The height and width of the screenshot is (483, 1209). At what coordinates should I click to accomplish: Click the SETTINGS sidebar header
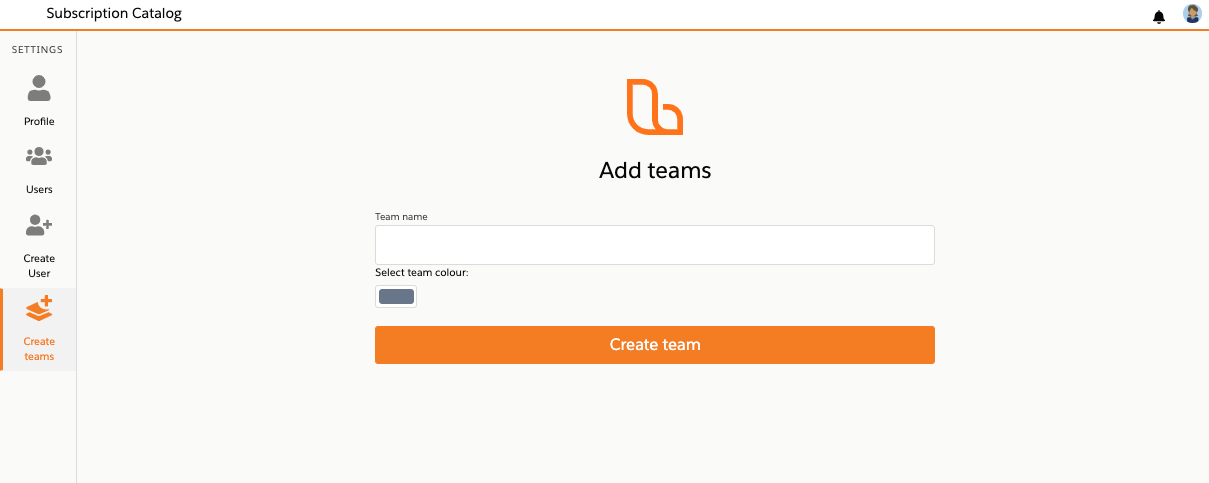(x=37, y=49)
